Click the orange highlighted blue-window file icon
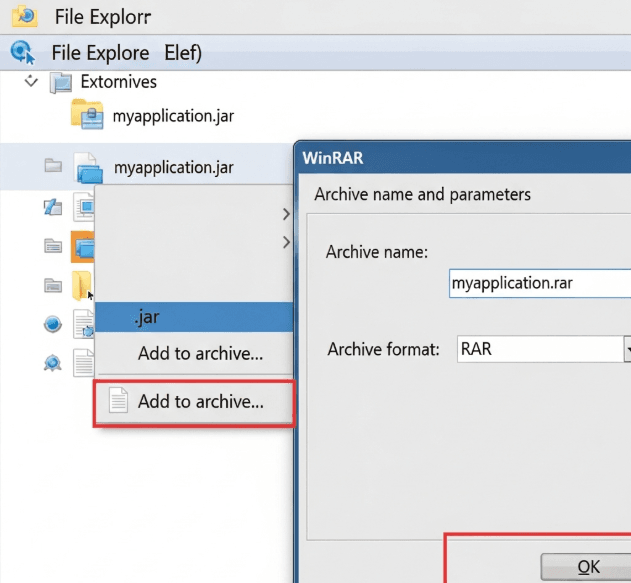Screen dimensions: 631x583 (x=83, y=247)
